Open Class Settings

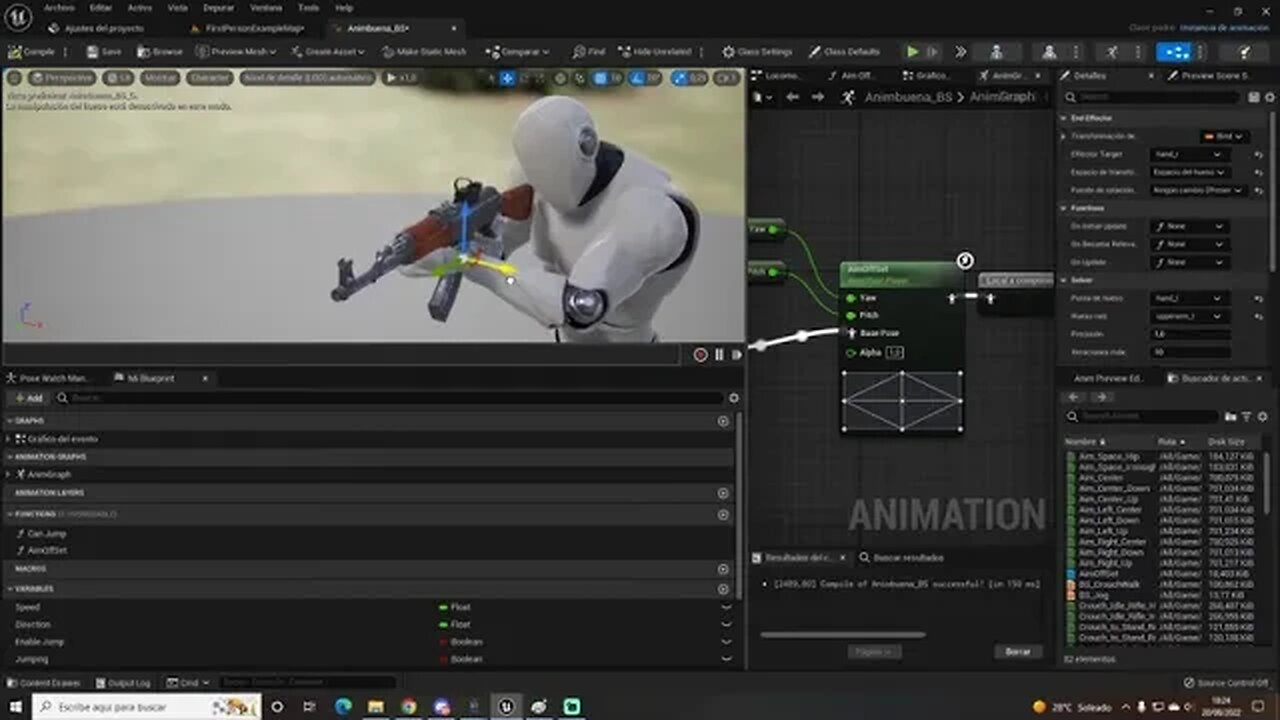(x=757, y=52)
